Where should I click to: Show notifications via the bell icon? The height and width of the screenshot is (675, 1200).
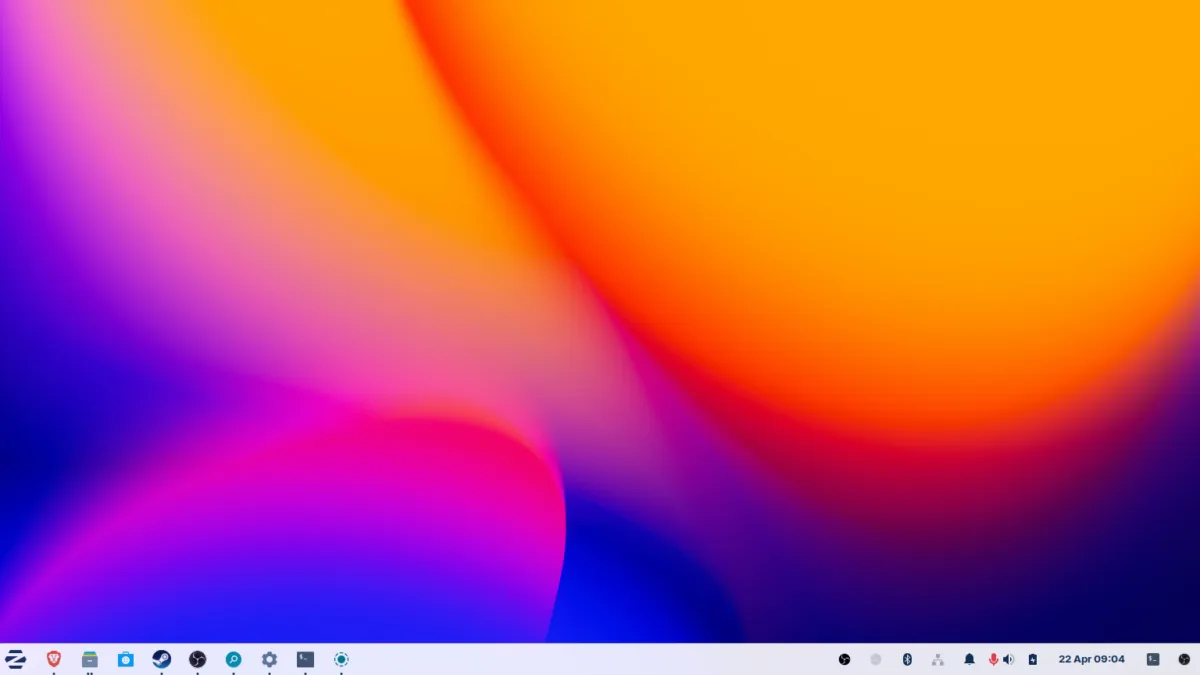point(969,659)
